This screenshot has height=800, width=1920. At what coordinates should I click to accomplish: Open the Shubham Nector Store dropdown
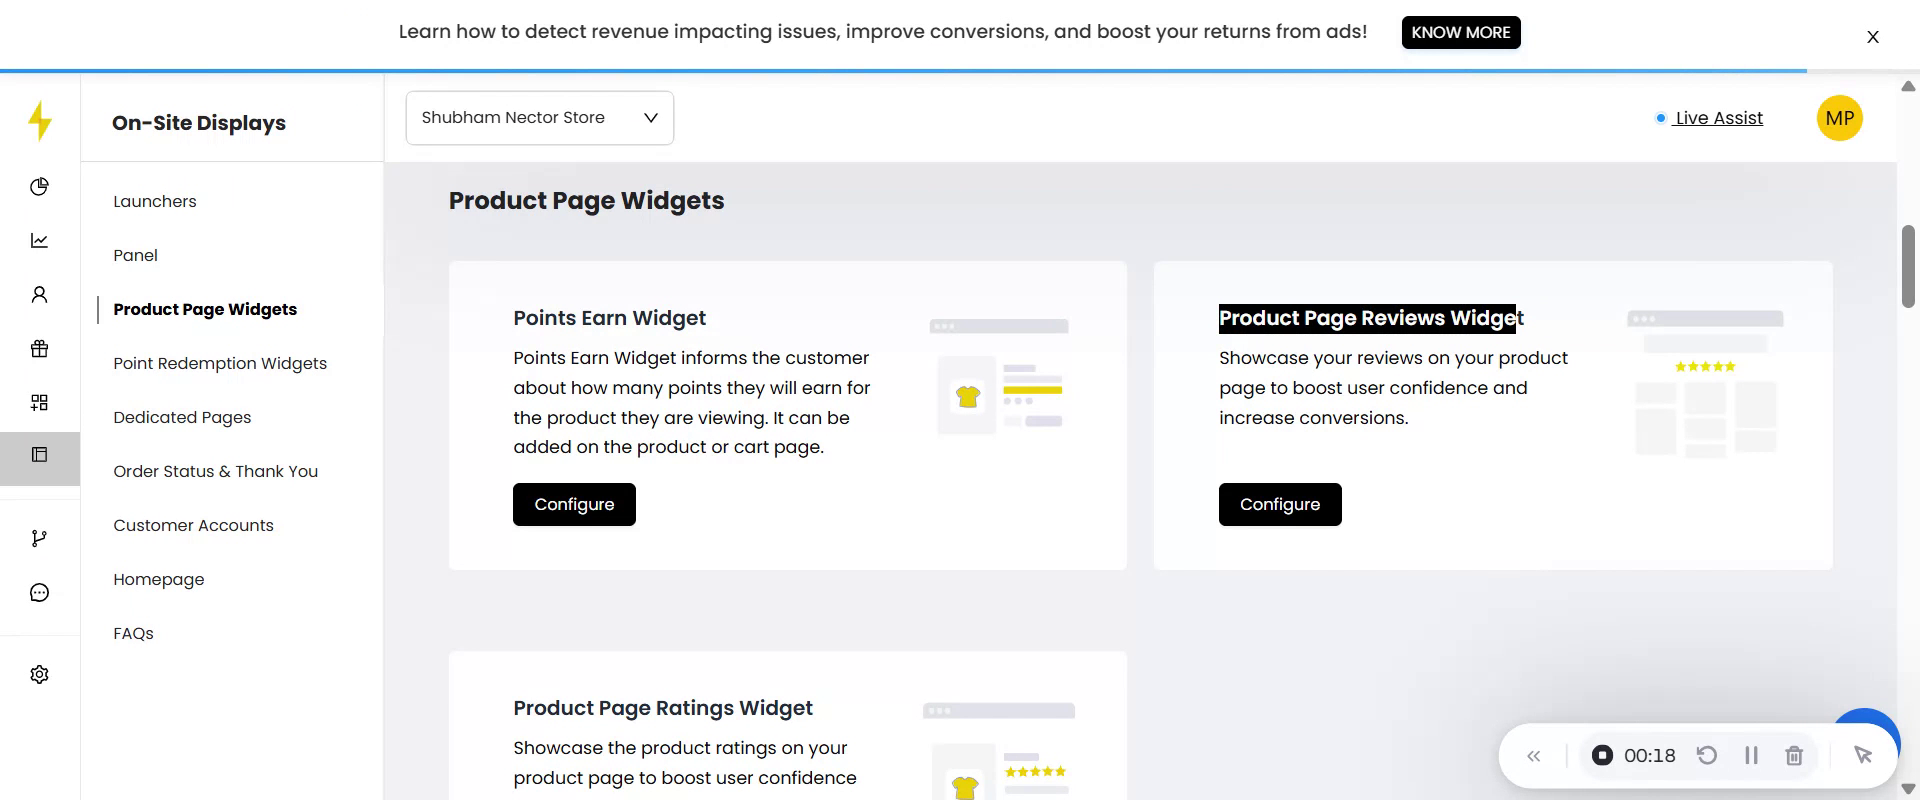pyautogui.click(x=539, y=118)
